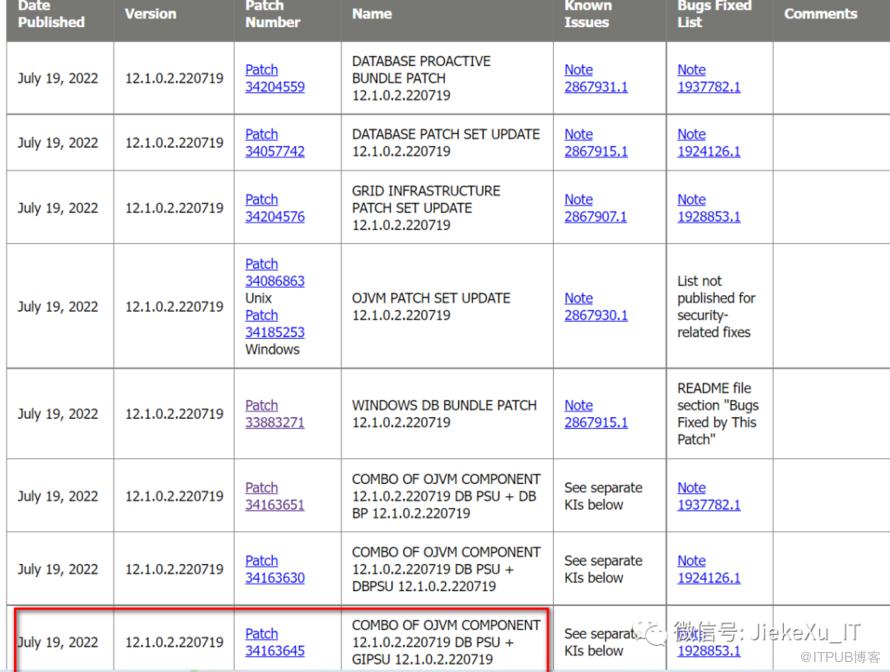Screen dimensions: 890x672
Task: Open Patch 34057742 link
Action: coord(275,143)
